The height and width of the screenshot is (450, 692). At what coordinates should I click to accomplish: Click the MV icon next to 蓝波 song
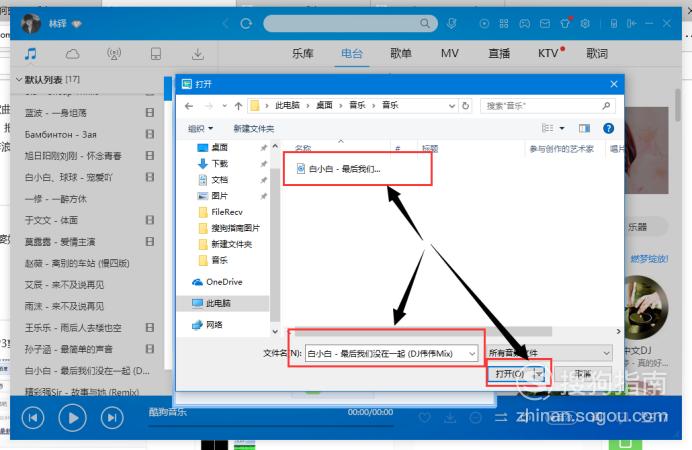(x=150, y=112)
